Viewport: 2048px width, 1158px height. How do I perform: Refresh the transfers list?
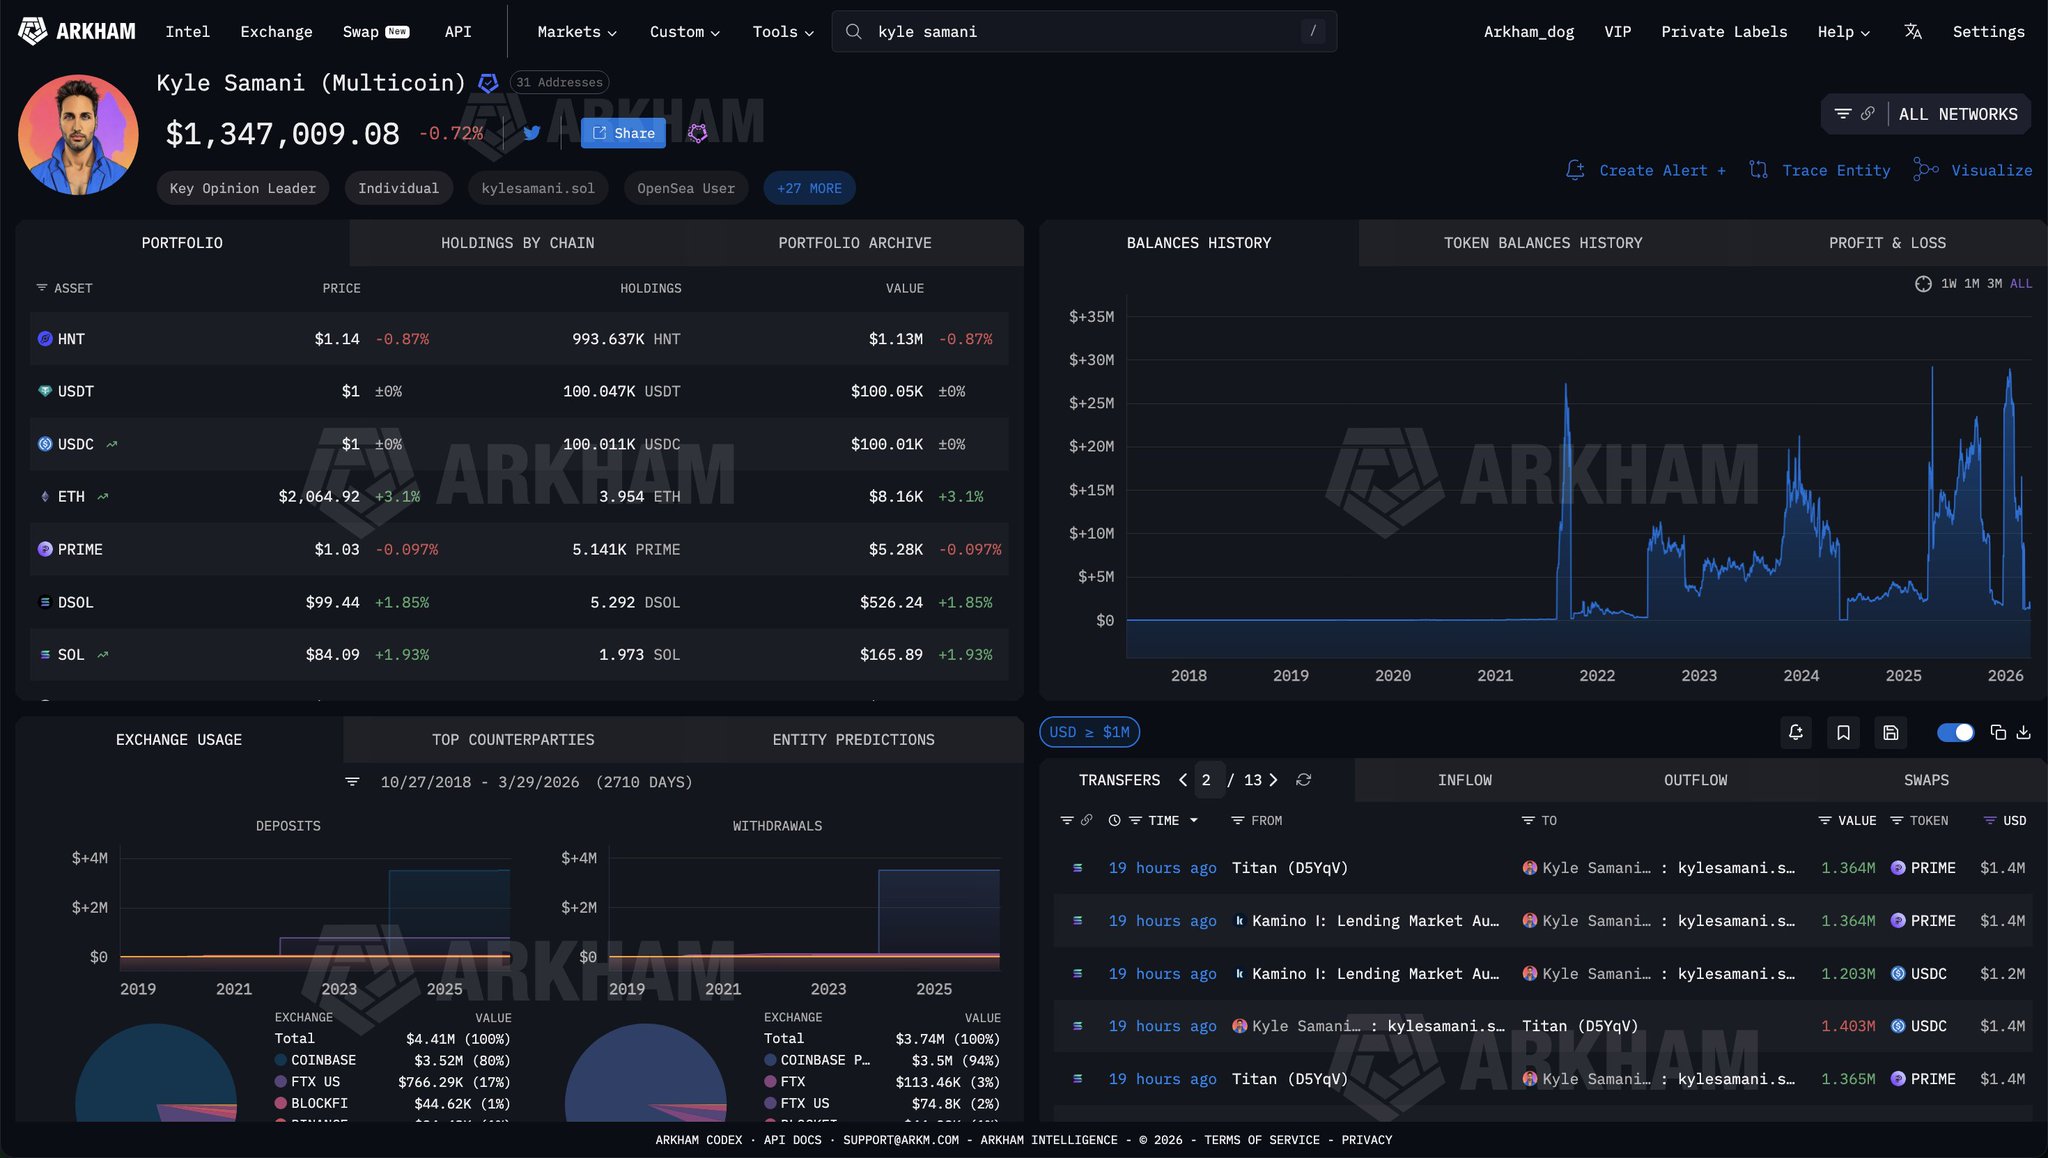[x=1303, y=780]
